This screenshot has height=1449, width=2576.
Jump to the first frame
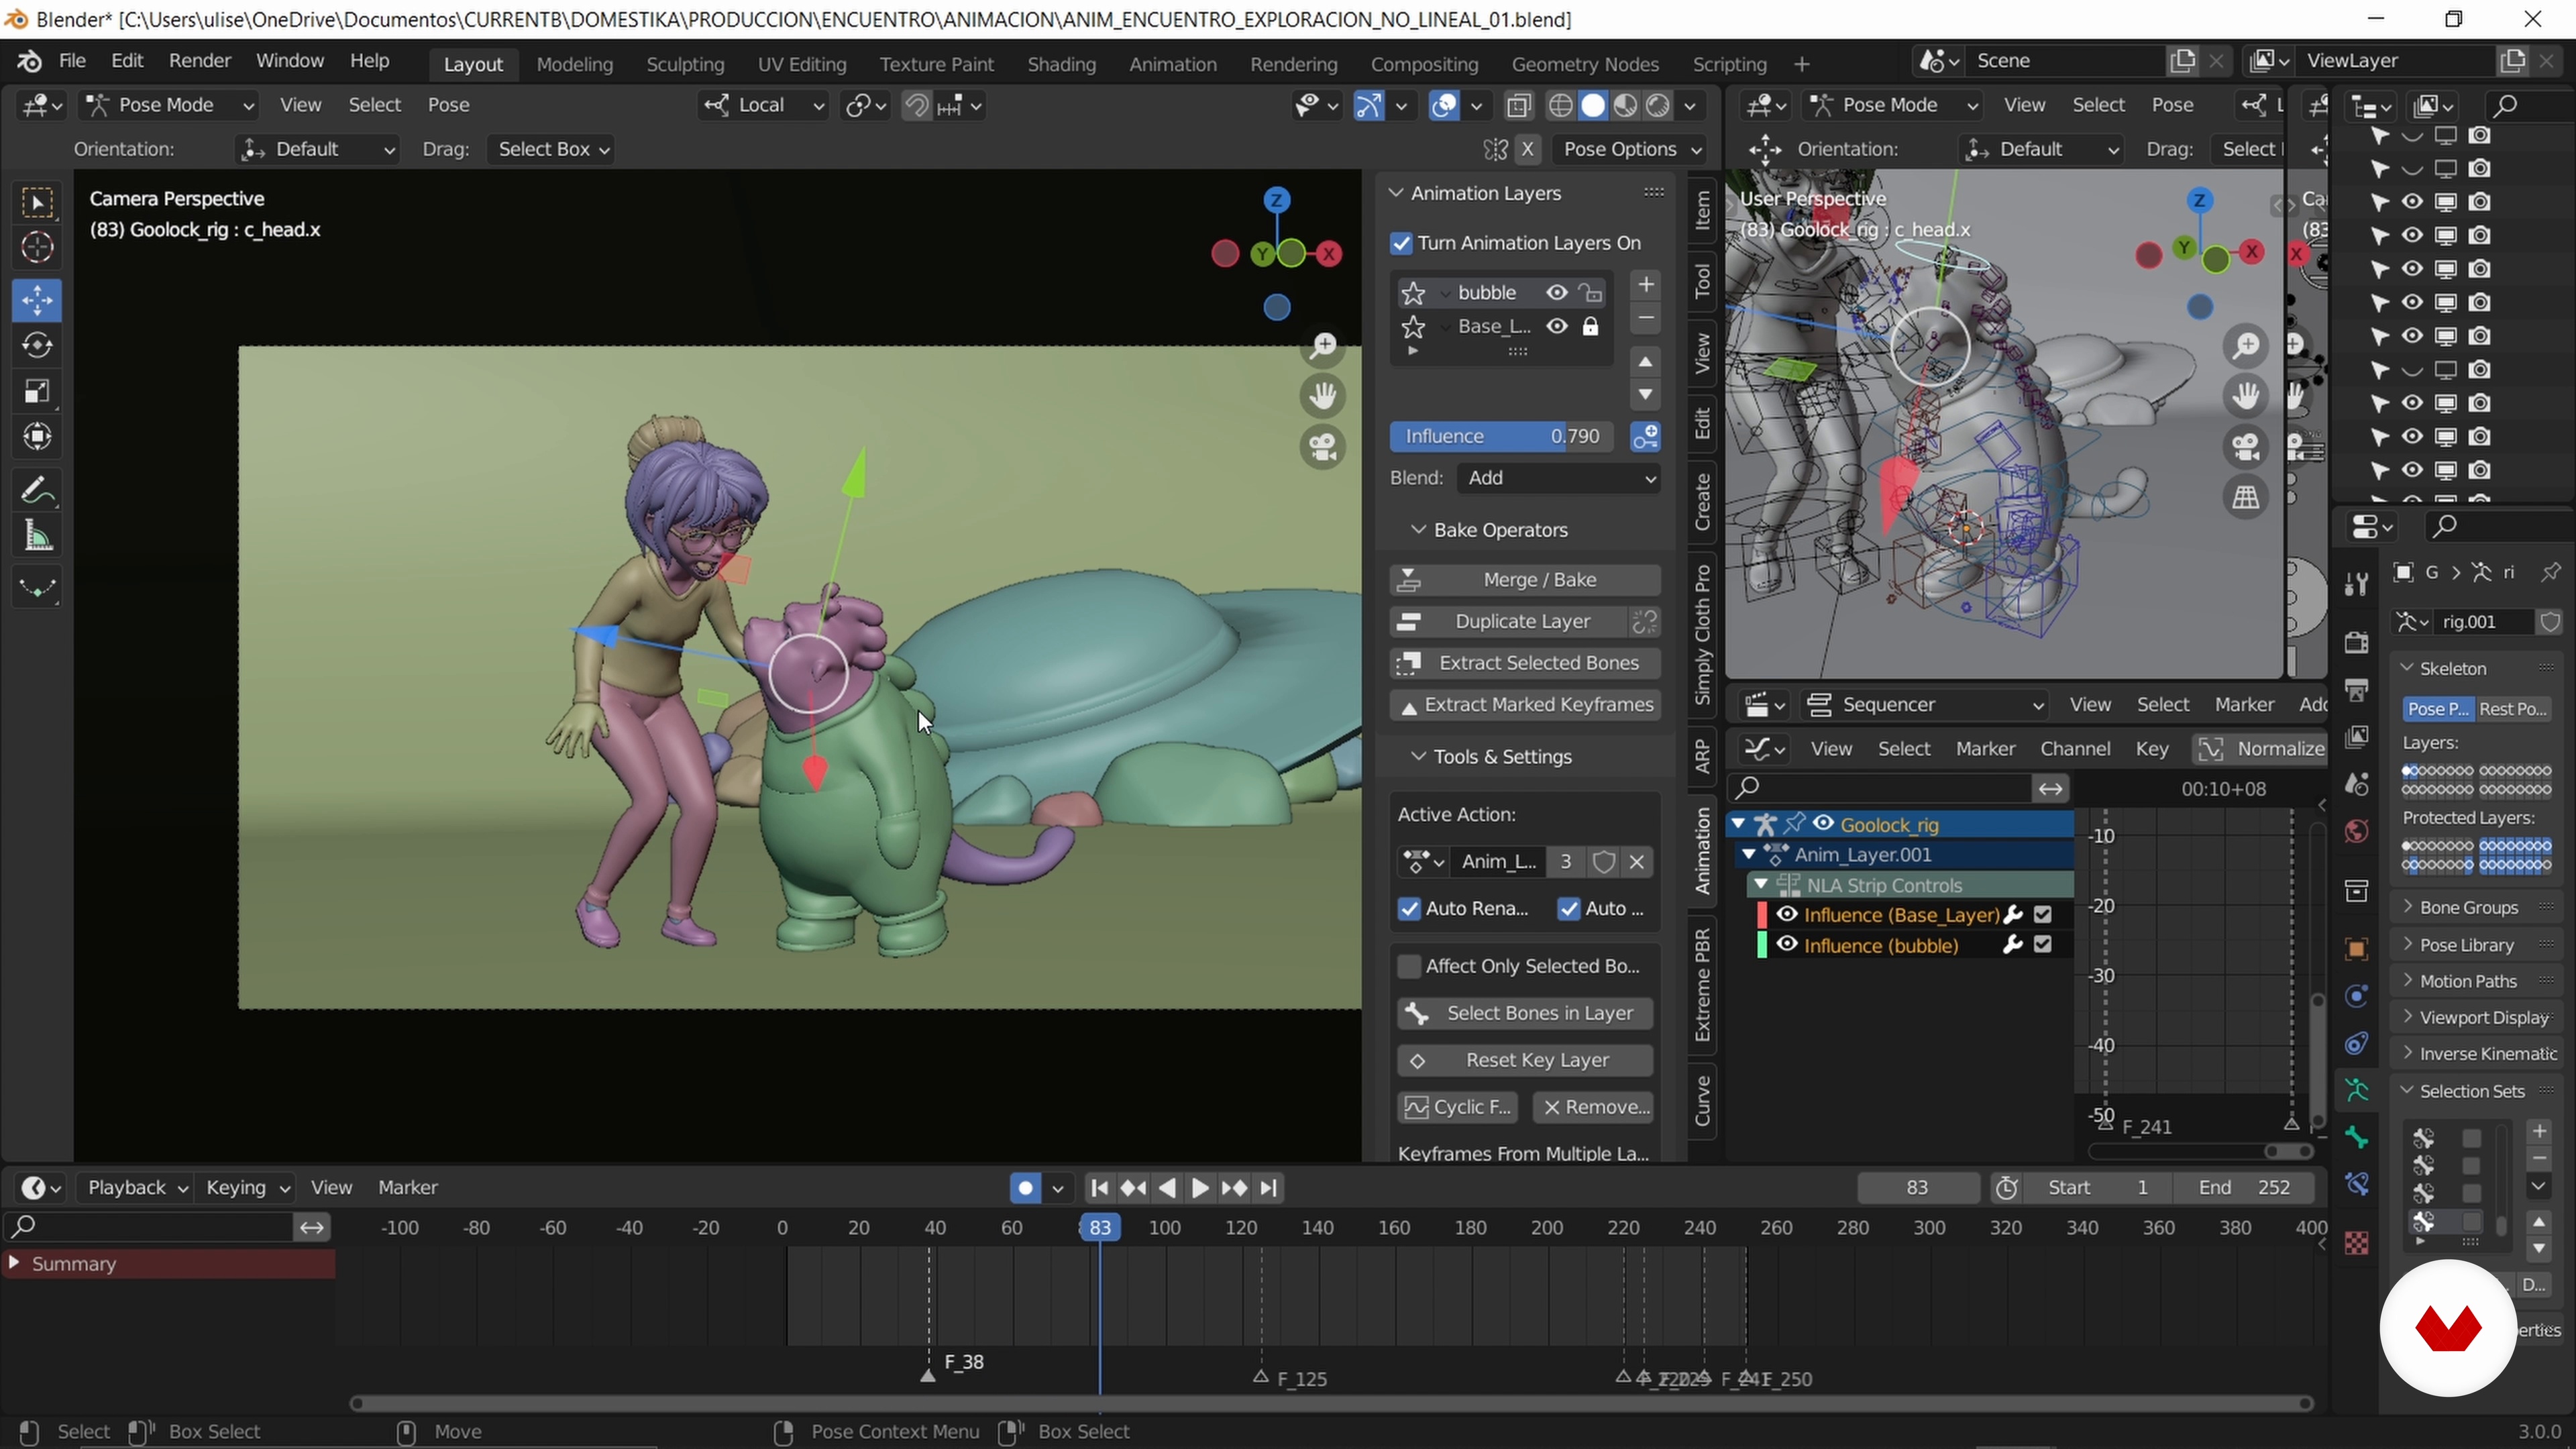coord(1099,1188)
